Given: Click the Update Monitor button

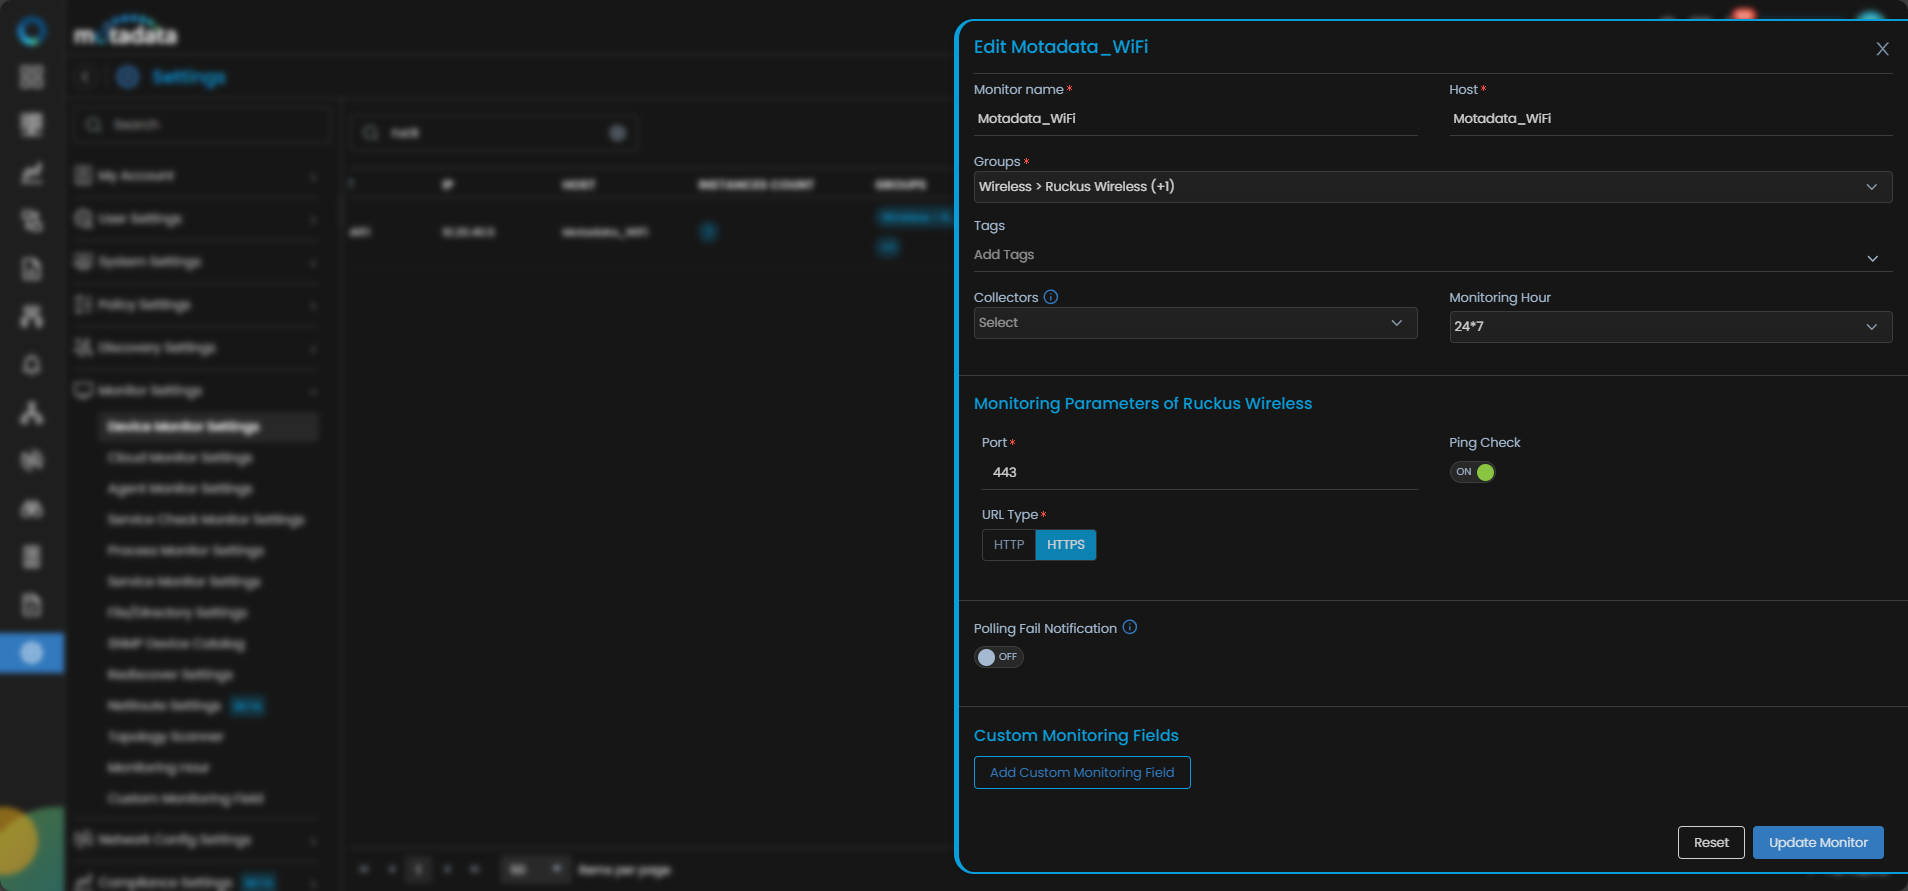Looking at the screenshot, I should coord(1818,843).
